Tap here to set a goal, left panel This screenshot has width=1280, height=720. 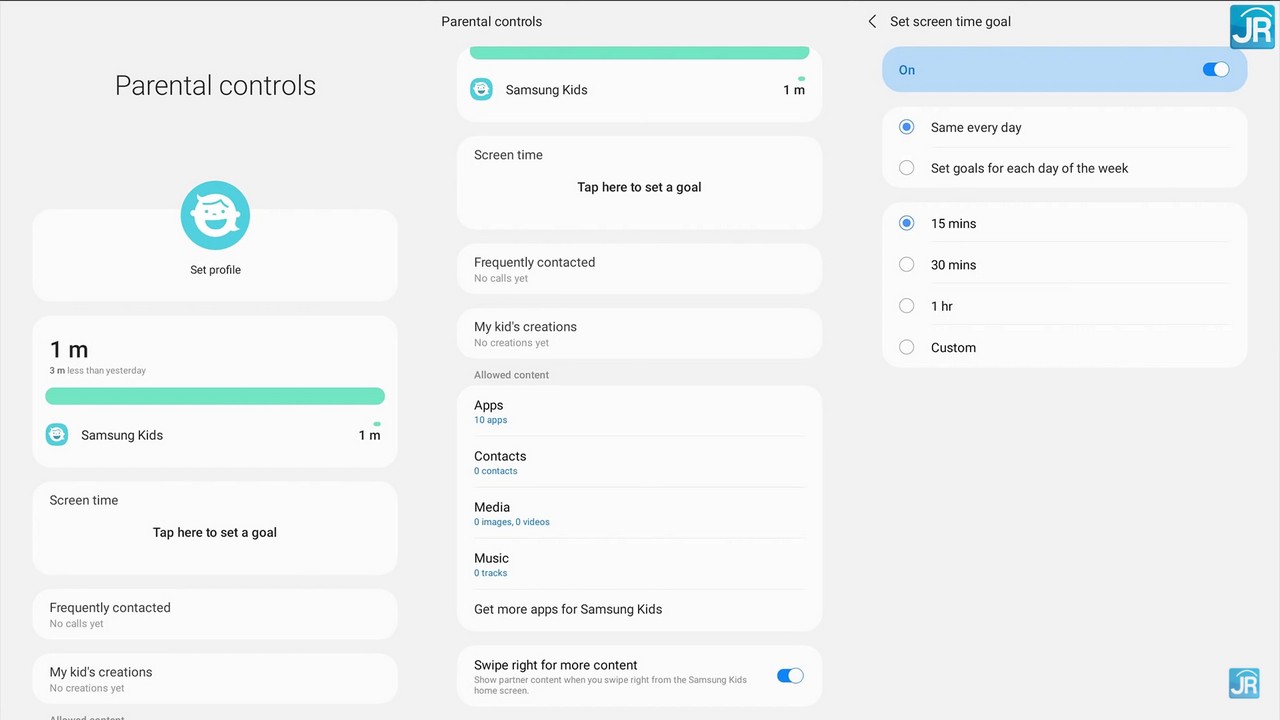pyautogui.click(x=215, y=533)
